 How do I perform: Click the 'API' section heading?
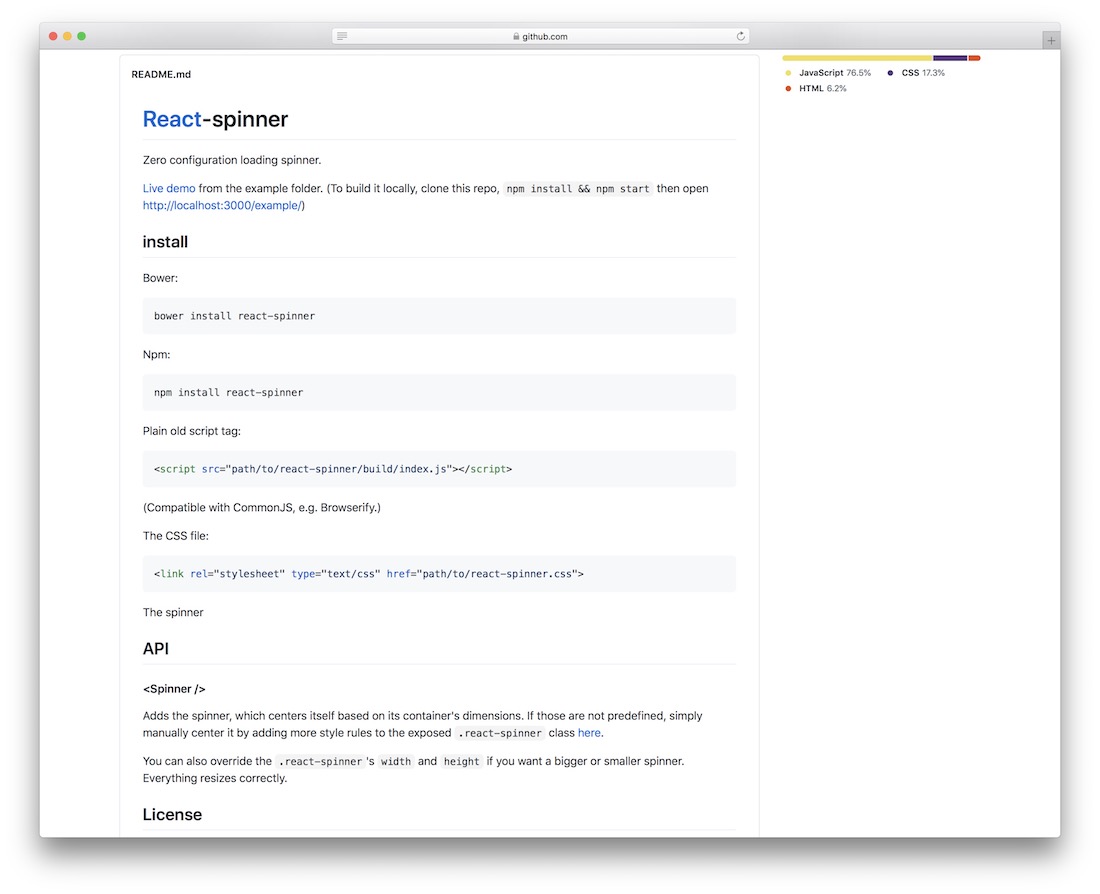[x=156, y=649]
